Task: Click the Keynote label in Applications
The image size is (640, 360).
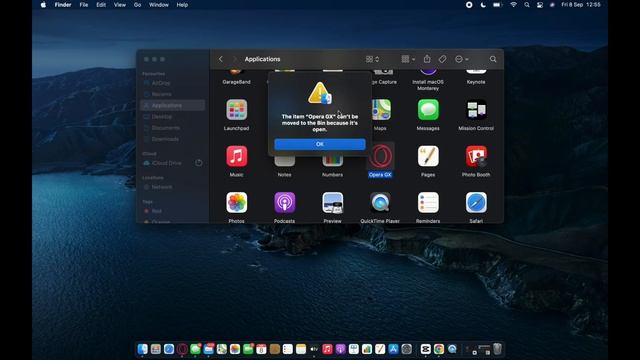Action: 476,82
